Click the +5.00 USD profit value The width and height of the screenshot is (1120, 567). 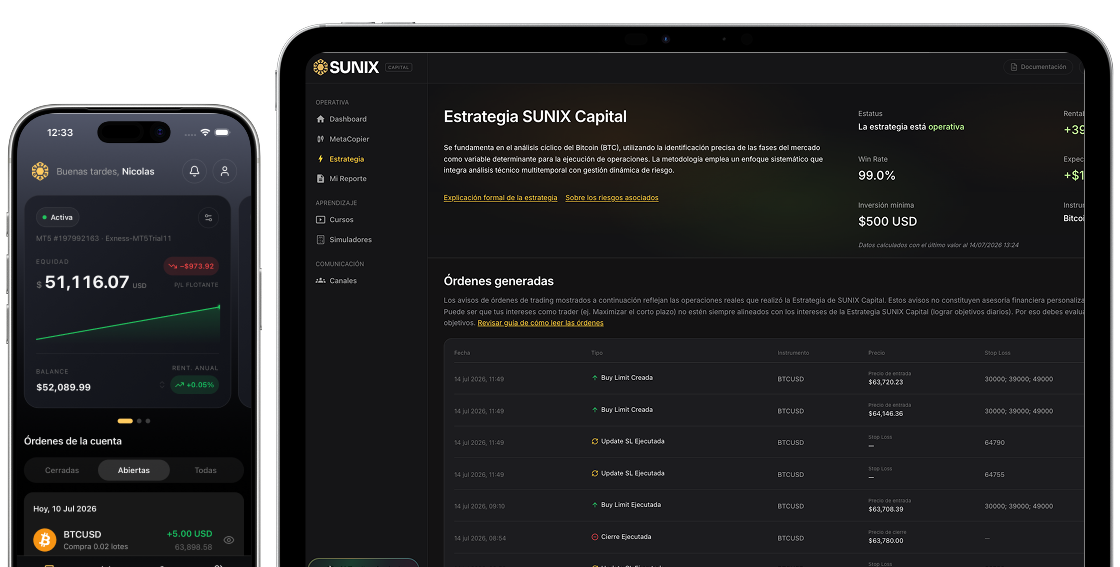coord(189,534)
